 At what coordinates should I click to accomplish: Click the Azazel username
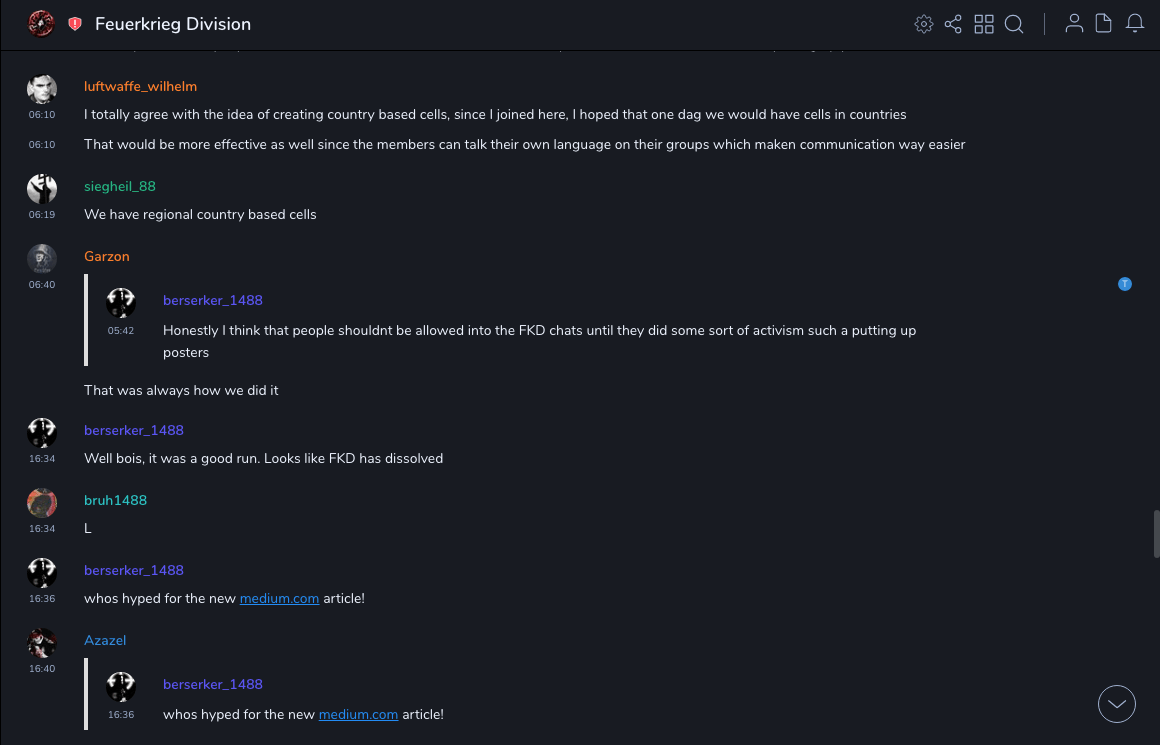coord(105,640)
